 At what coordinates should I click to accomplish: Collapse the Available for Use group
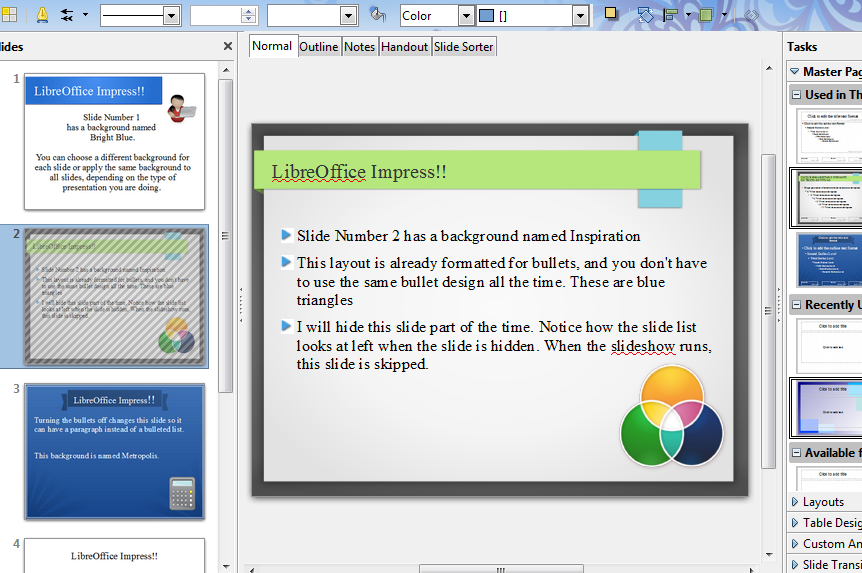tap(797, 453)
